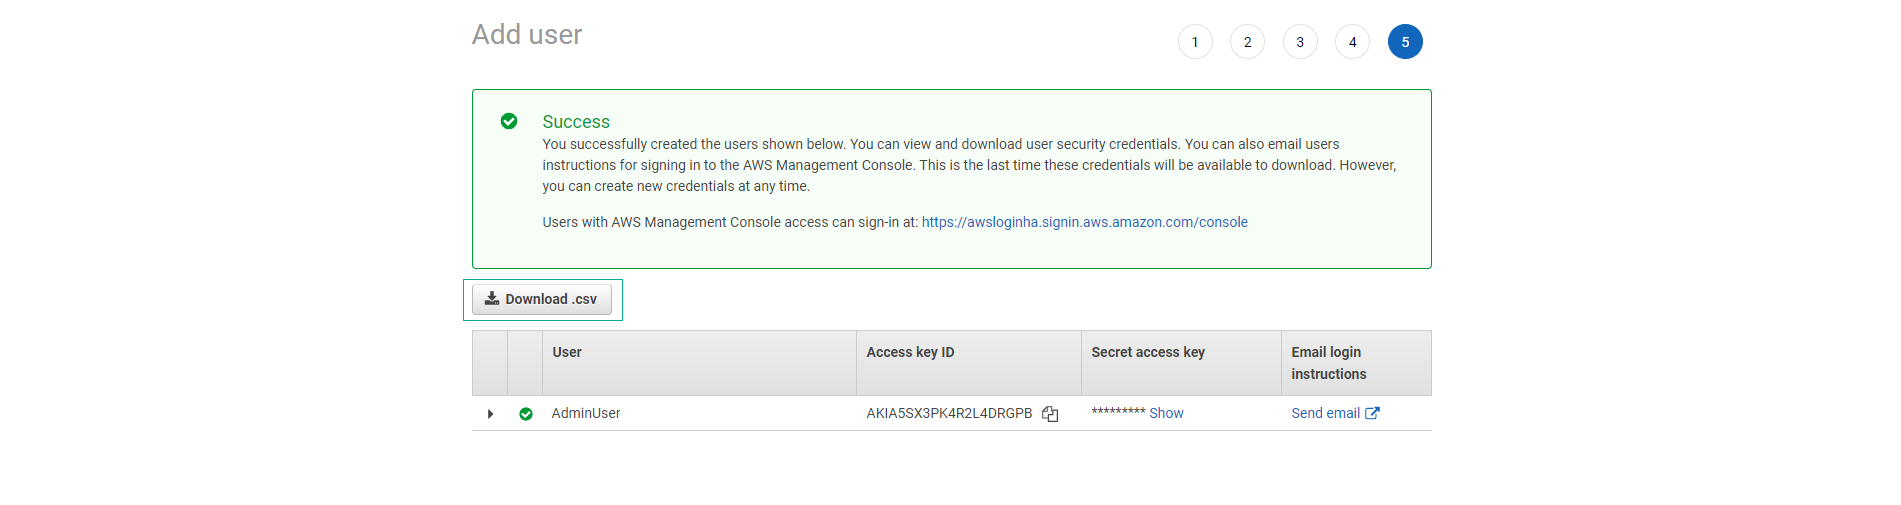Click the external link icon beside Send email
The height and width of the screenshot is (505, 1901).
click(1372, 413)
